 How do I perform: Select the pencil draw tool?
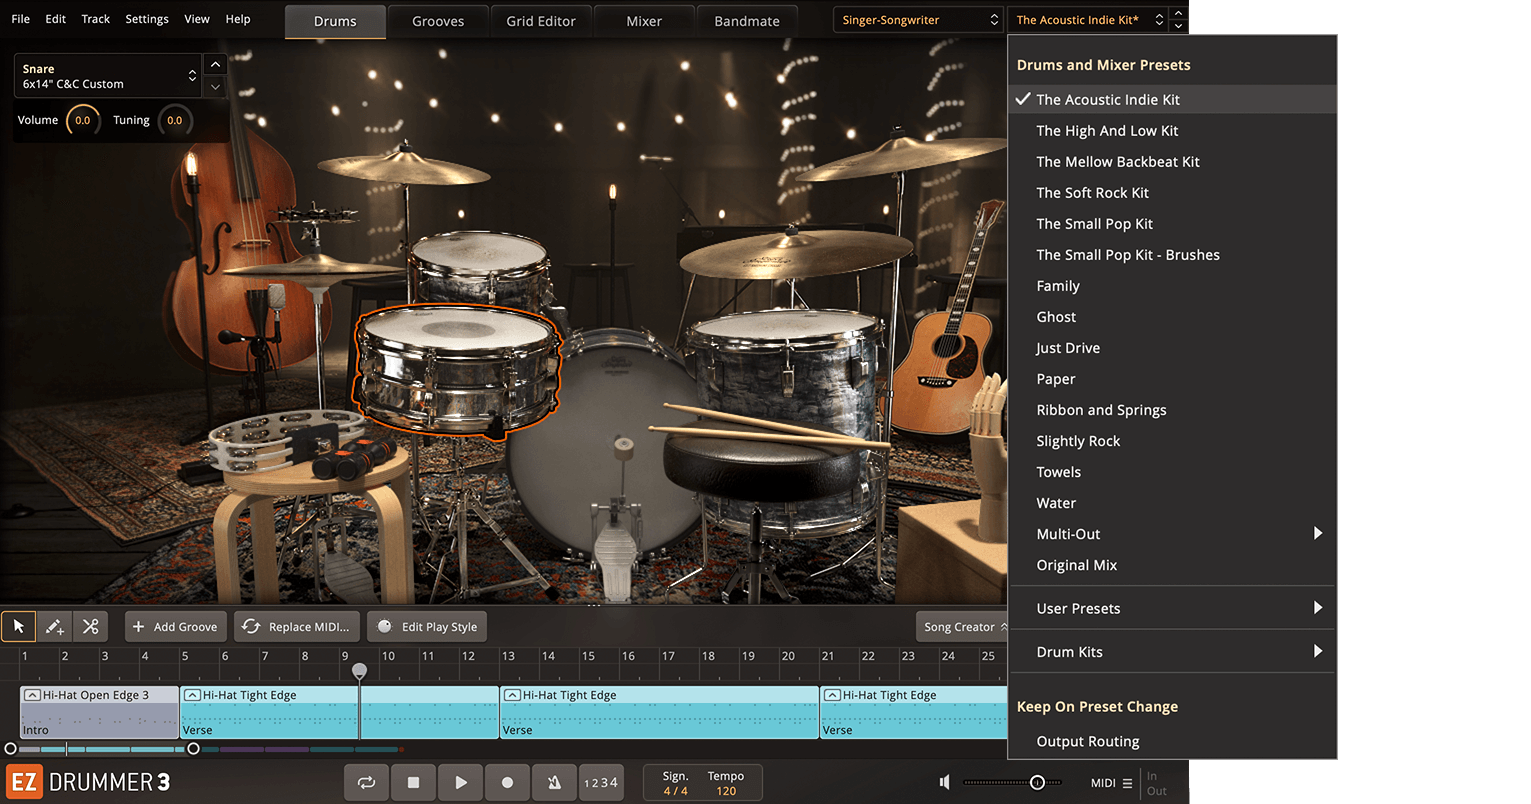(54, 627)
